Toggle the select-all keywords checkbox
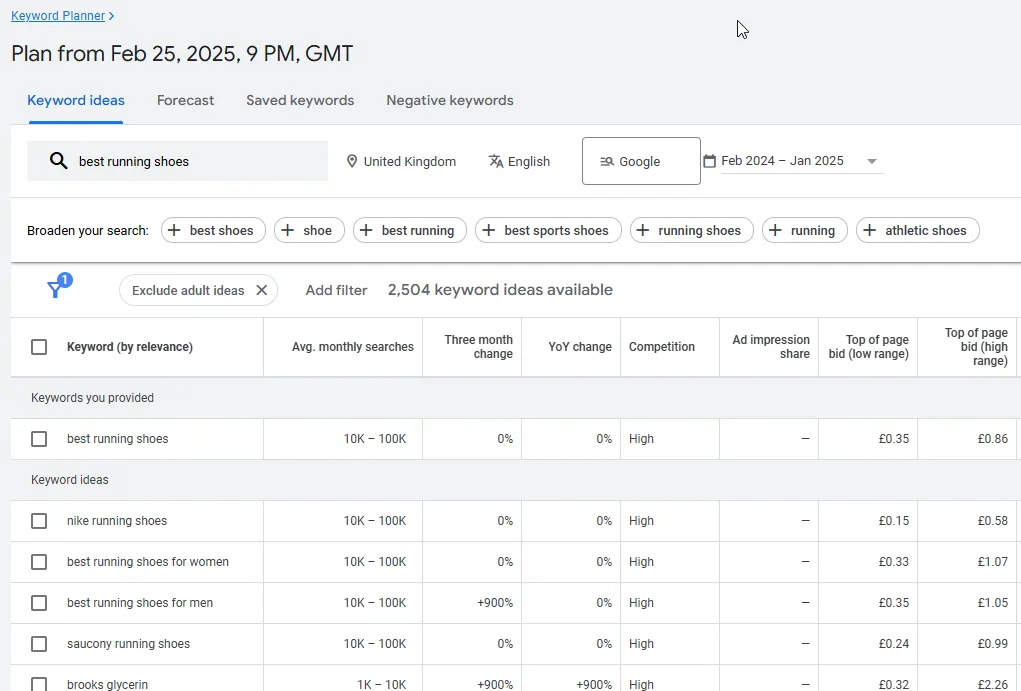This screenshot has height=691, width=1021. (x=39, y=346)
